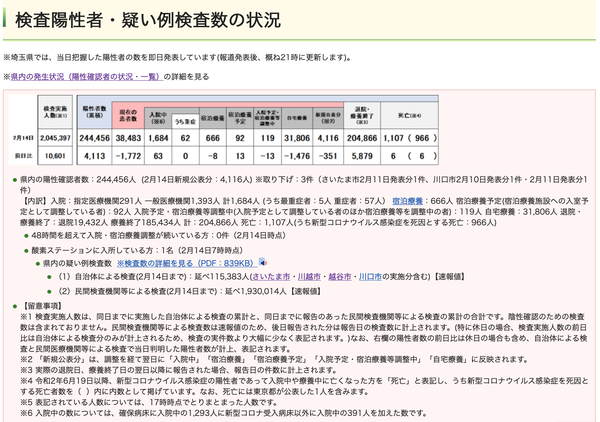The image size is (600, 422).
Task: Click the (2) 民間検査機関等による検査 line
Action: pyautogui.click(x=189, y=292)
